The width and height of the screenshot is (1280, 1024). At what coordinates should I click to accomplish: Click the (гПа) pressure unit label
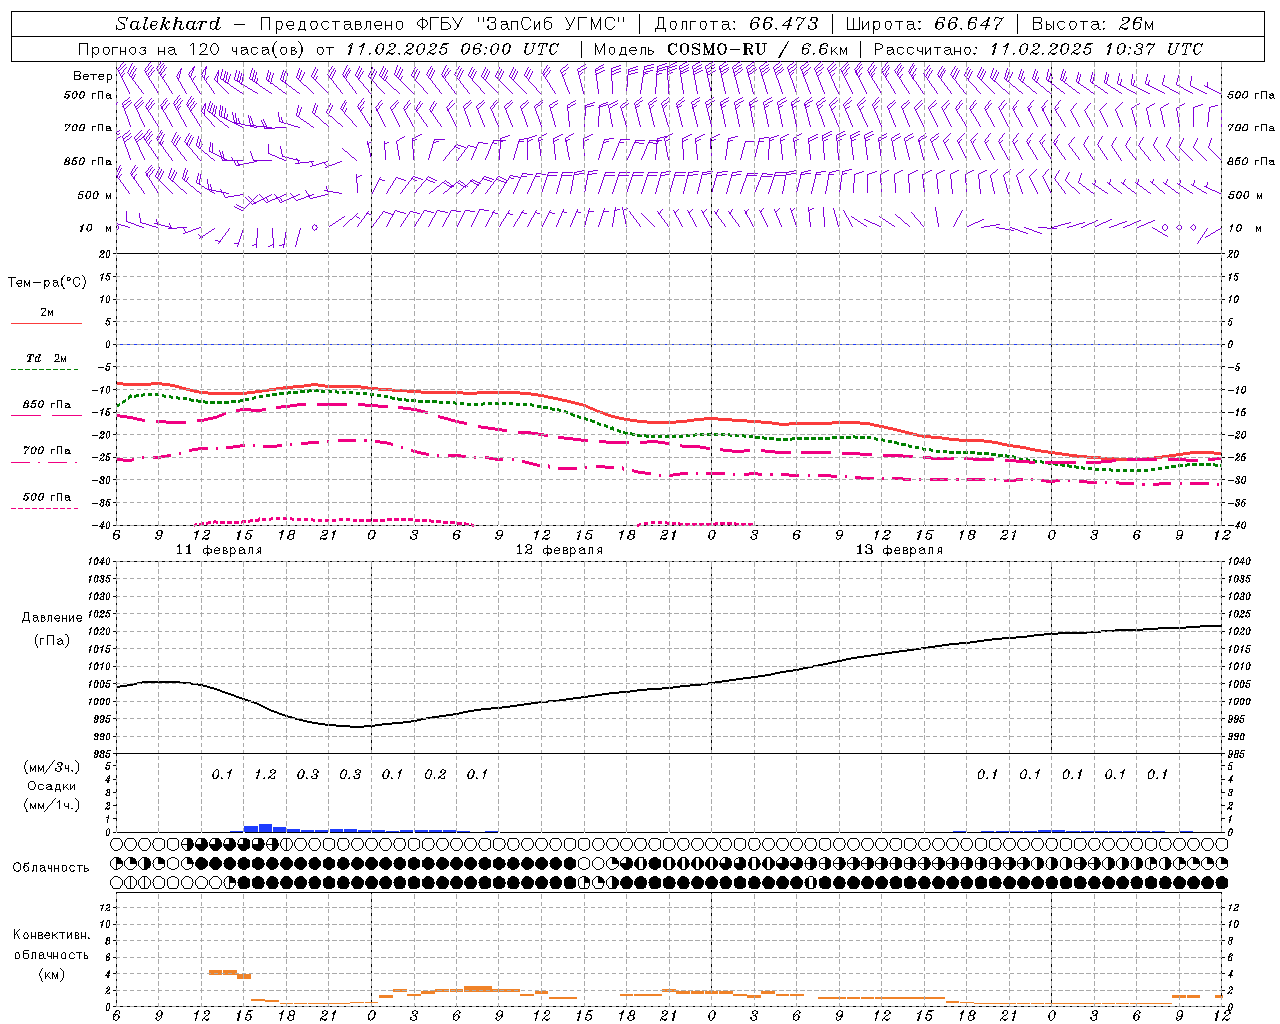pyautogui.click(x=52, y=641)
